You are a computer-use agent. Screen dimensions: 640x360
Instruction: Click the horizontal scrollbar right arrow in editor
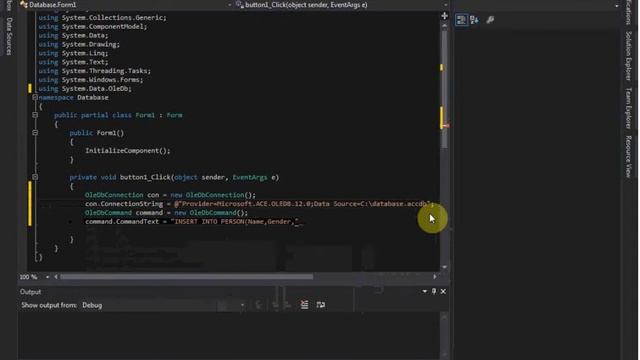(435, 277)
